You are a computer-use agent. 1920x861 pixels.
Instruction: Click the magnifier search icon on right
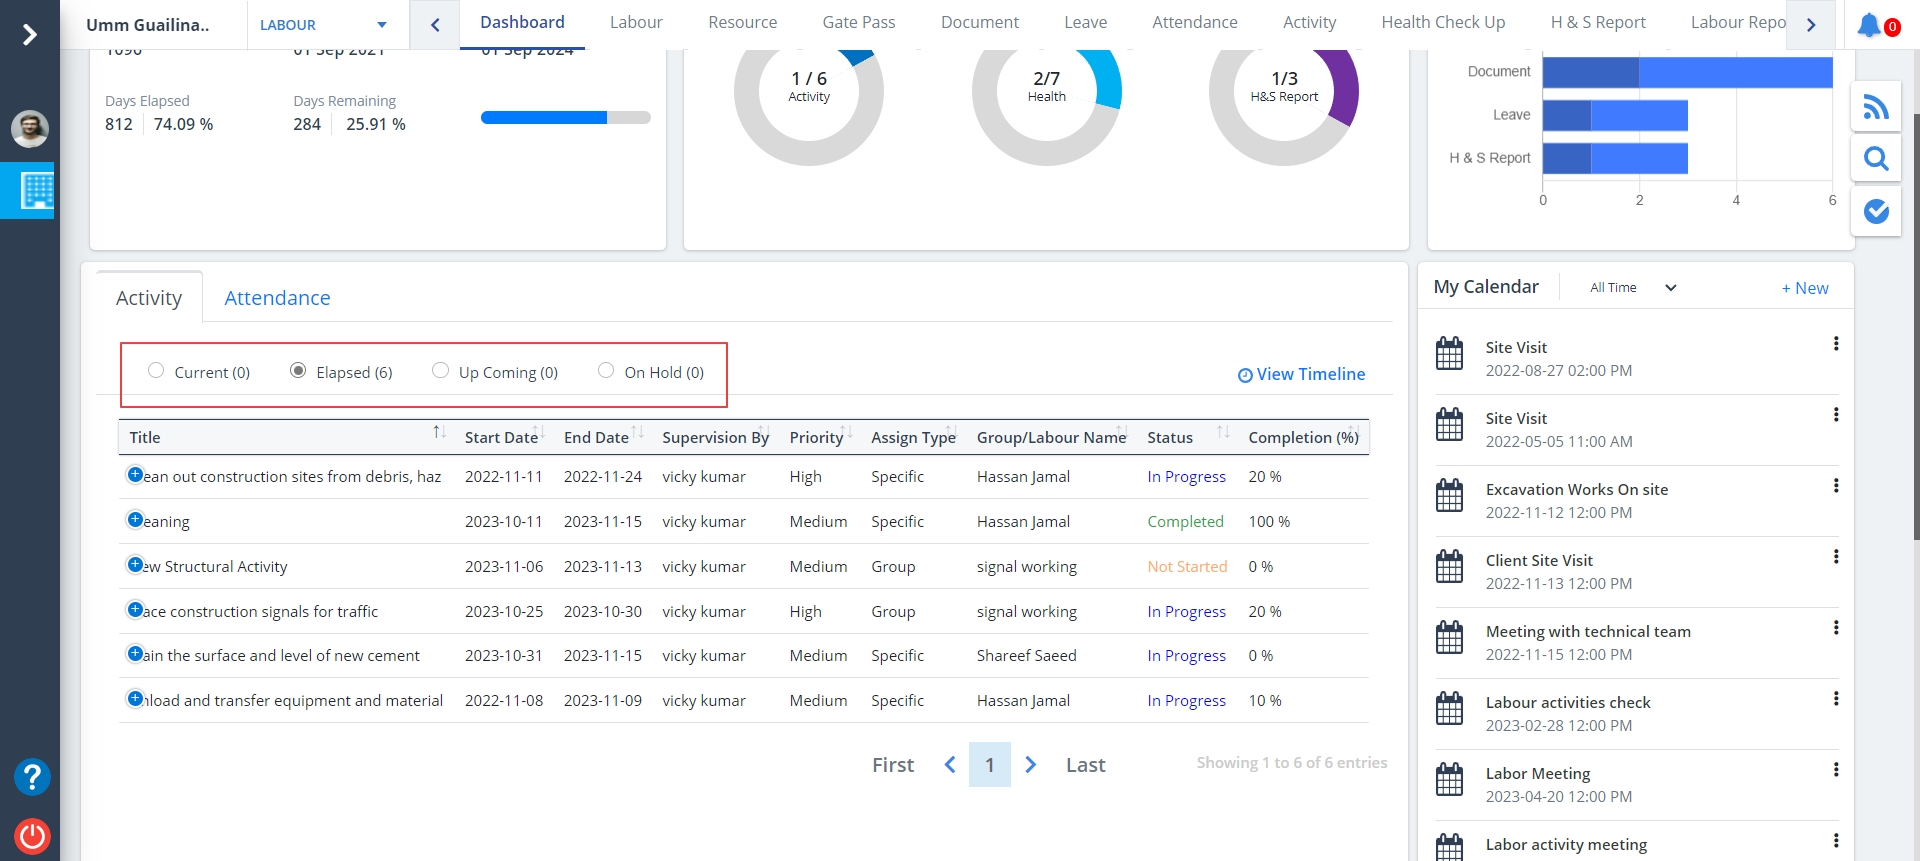click(1876, 159)
